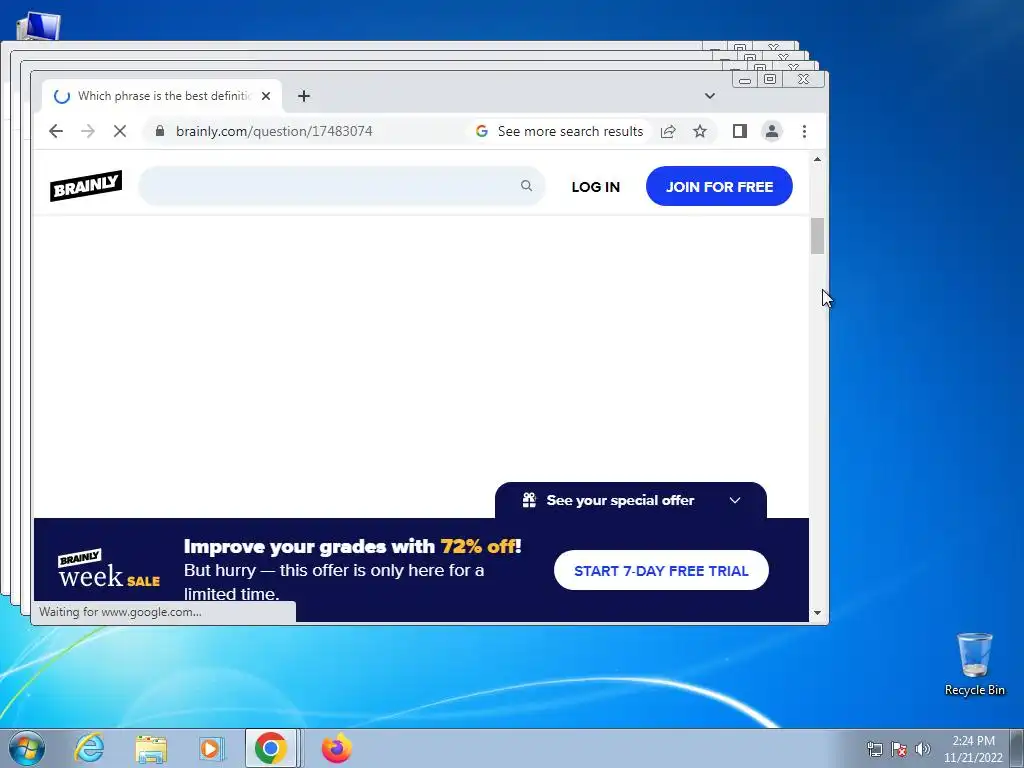Open Windows Explorer folder in taskbar
The image size is (1024, 768).
(x=151, y=748)
